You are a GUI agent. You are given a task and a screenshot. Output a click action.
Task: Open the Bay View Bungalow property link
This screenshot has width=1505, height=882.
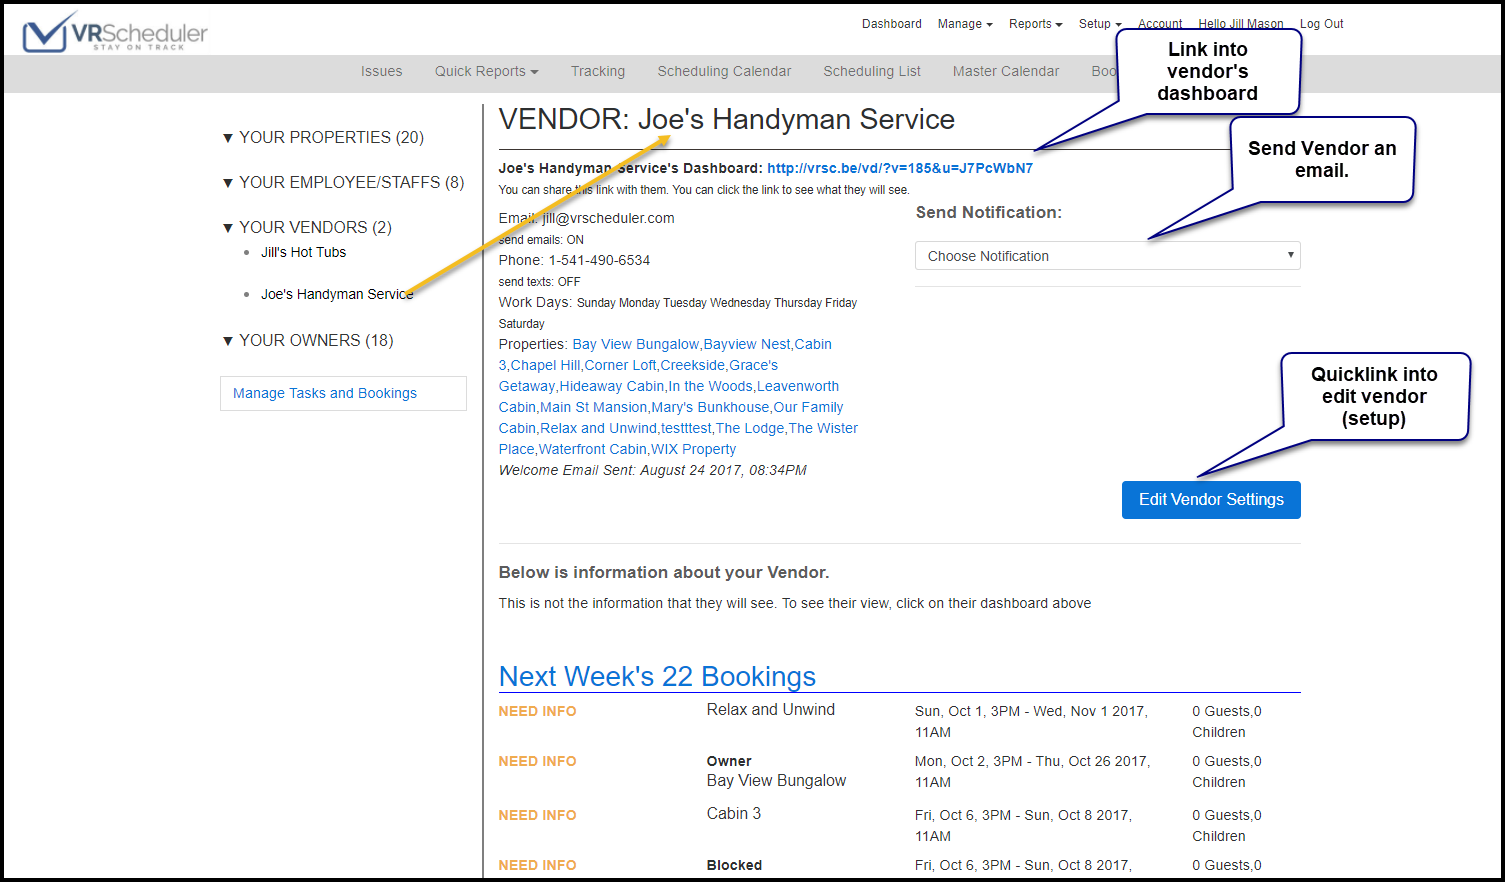(x=636, y=344)
